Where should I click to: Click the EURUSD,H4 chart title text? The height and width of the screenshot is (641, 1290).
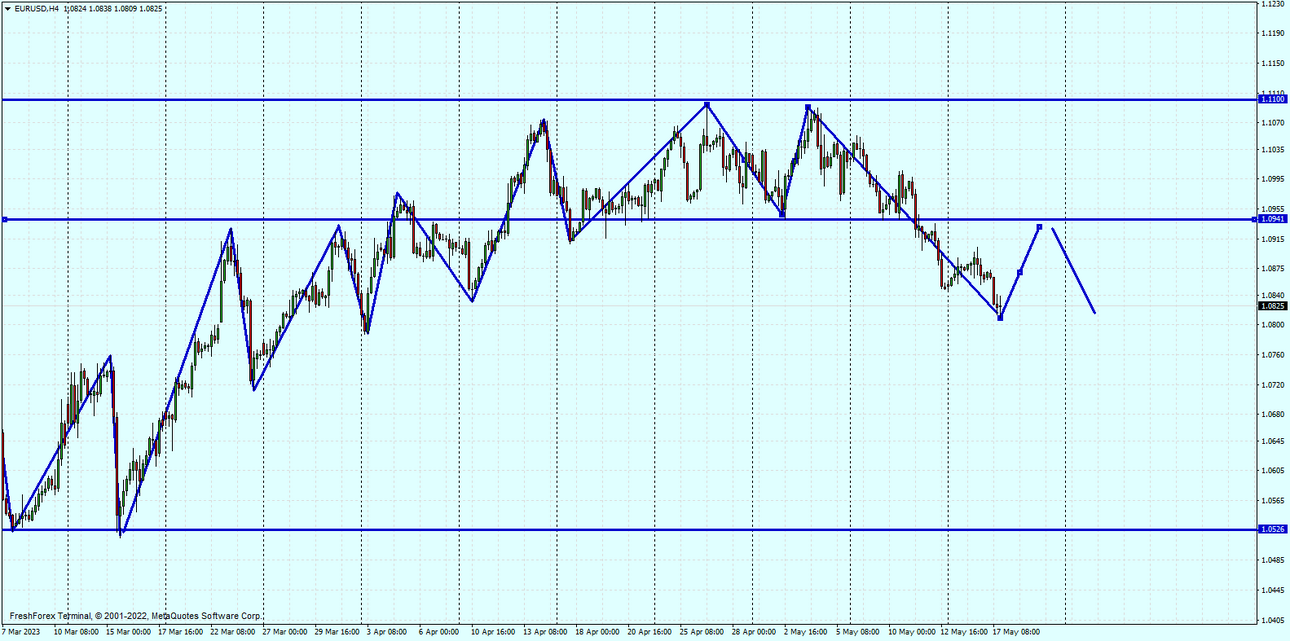pos(36,8)
